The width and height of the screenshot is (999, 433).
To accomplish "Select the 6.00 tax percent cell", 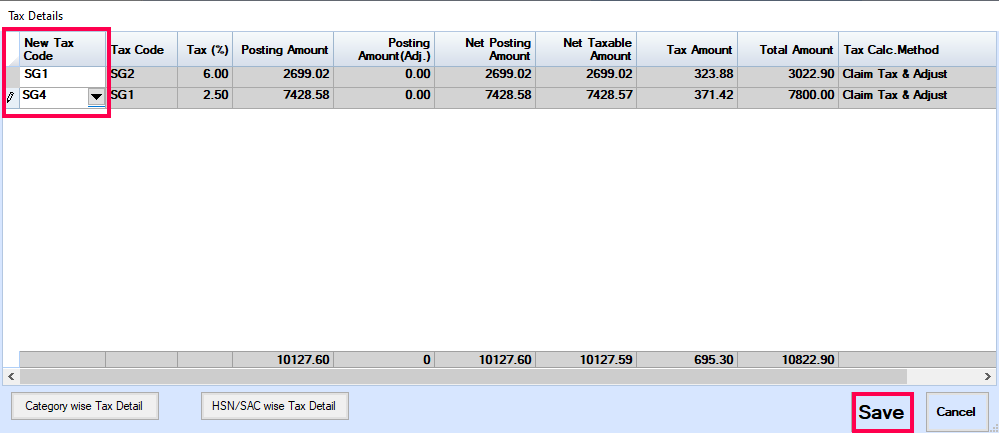I will coord(205,75).
